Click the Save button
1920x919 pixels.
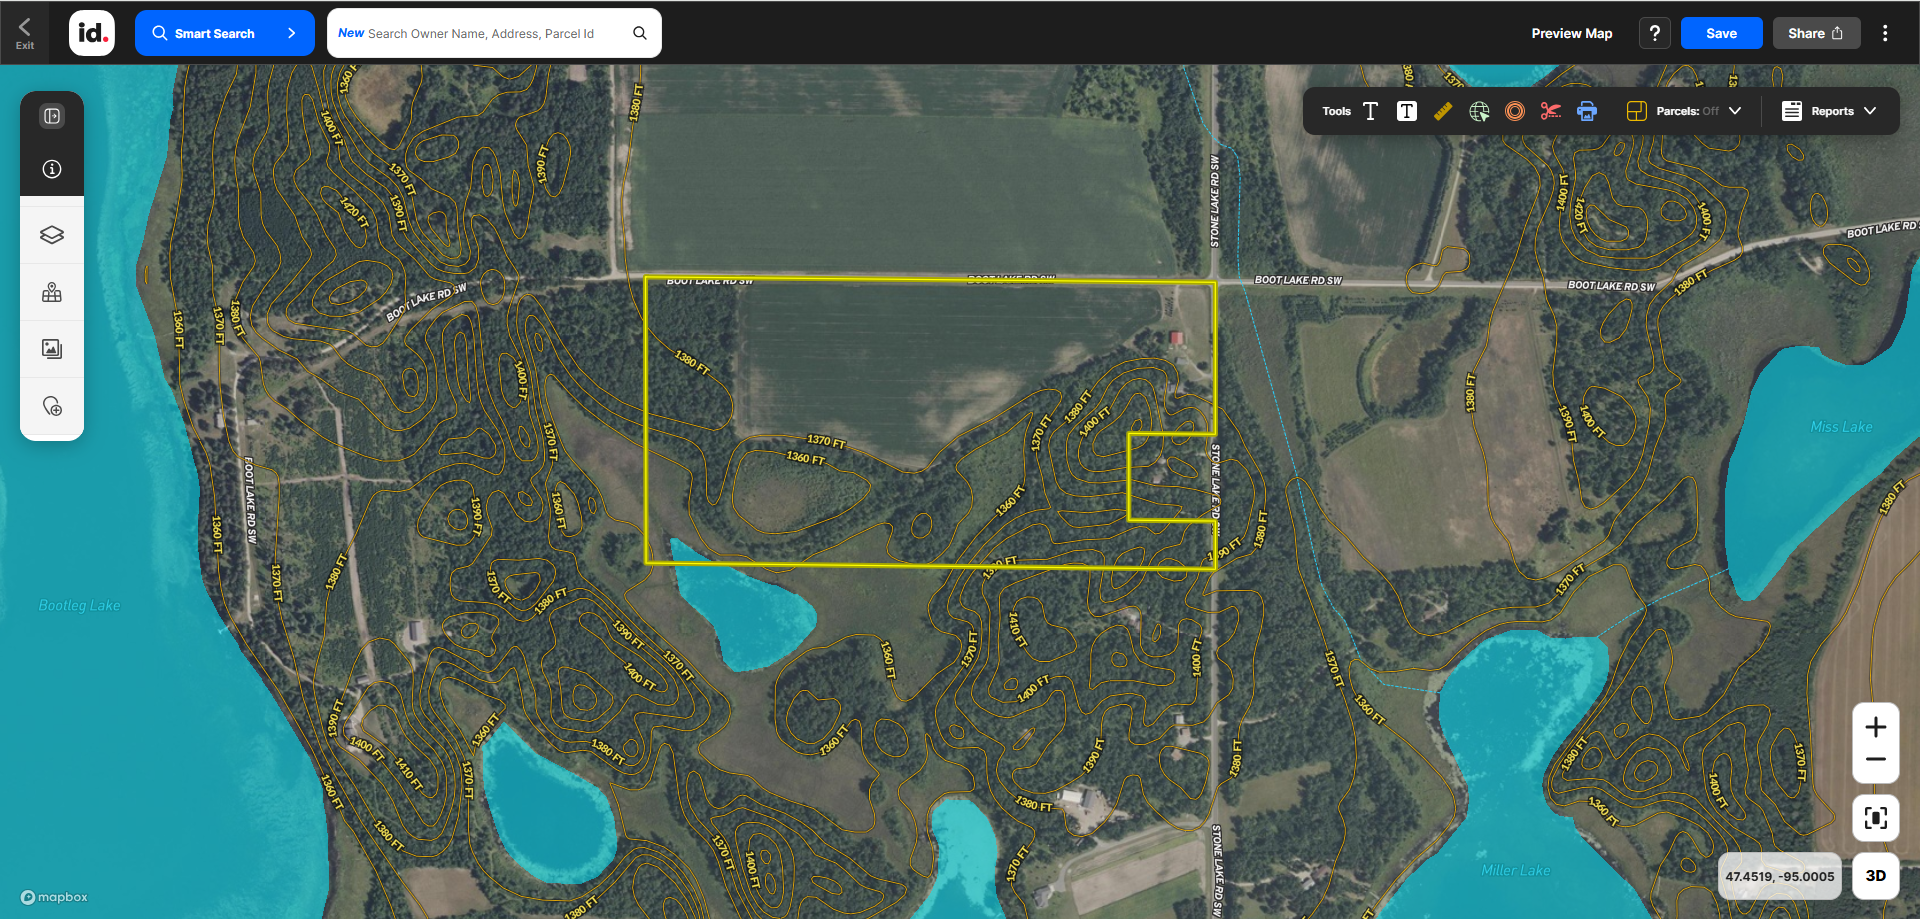(1721, 32)
